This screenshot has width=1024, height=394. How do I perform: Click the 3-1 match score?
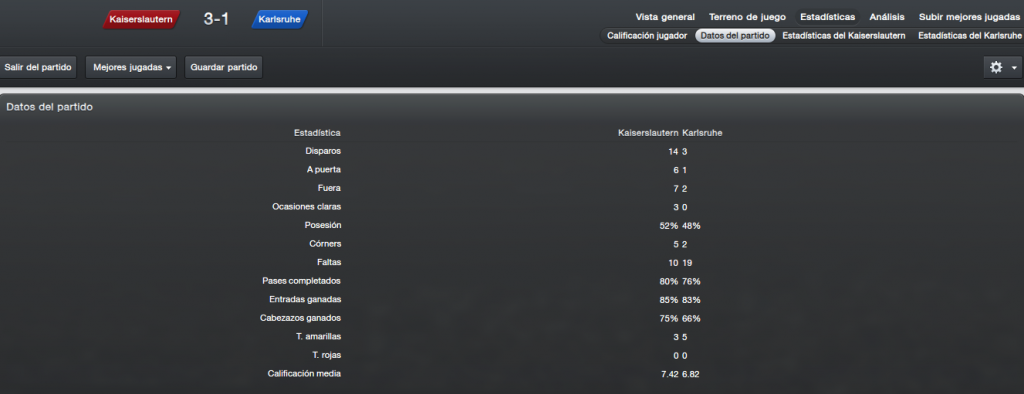click(x=216, y=20)
